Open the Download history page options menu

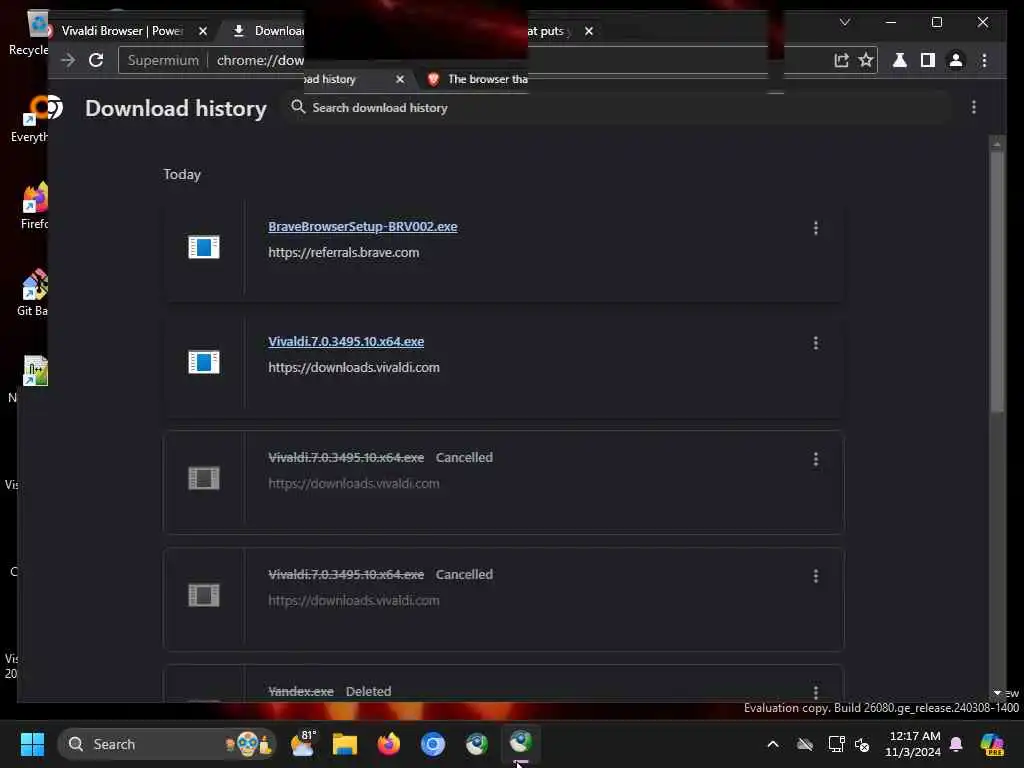[974, 107]
